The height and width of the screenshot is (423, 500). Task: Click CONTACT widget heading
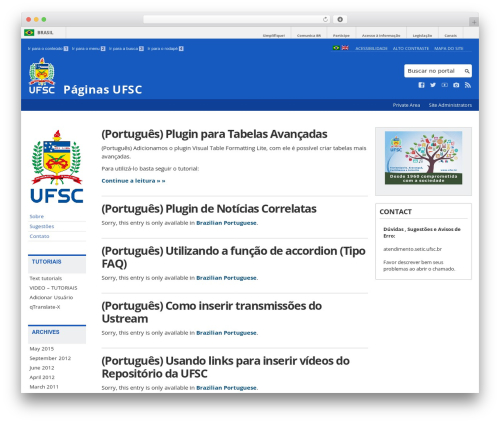(396, 212)
